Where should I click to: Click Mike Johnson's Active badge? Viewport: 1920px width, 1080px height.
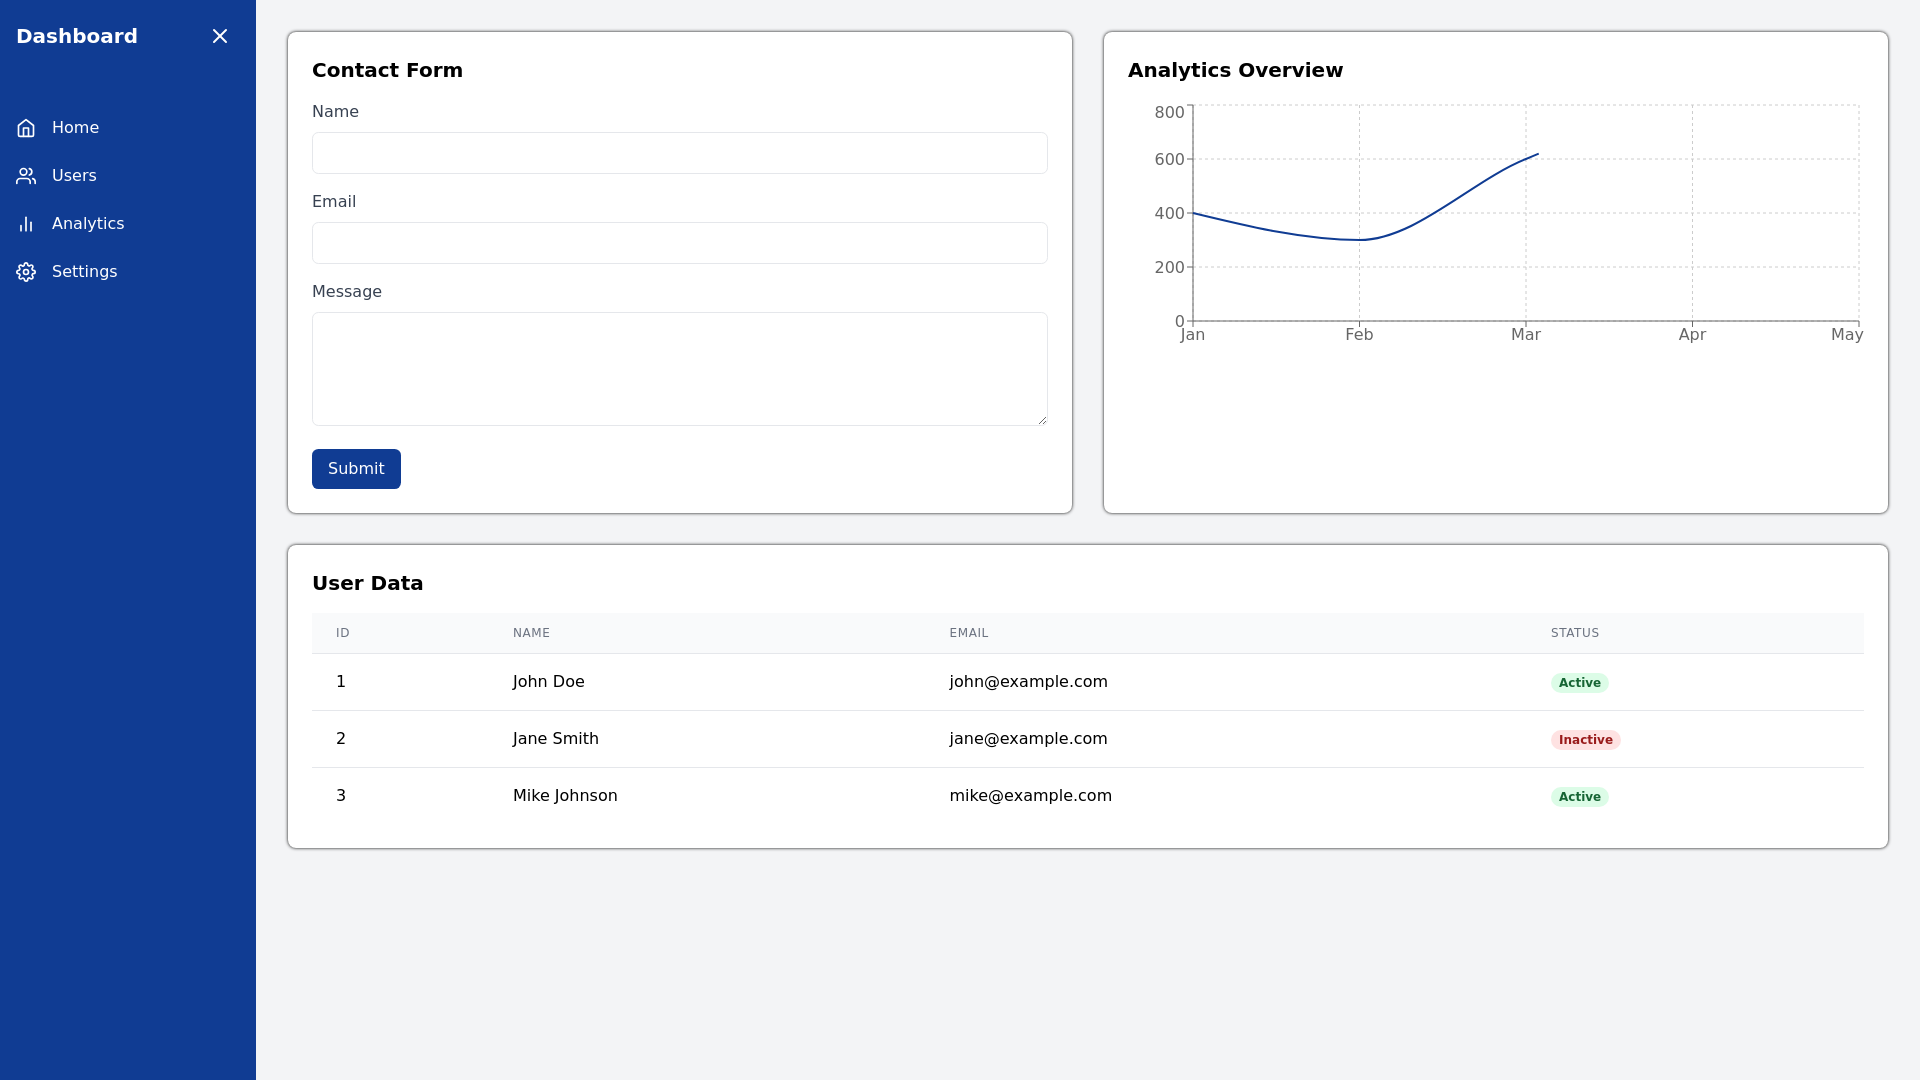(1579, 797)
